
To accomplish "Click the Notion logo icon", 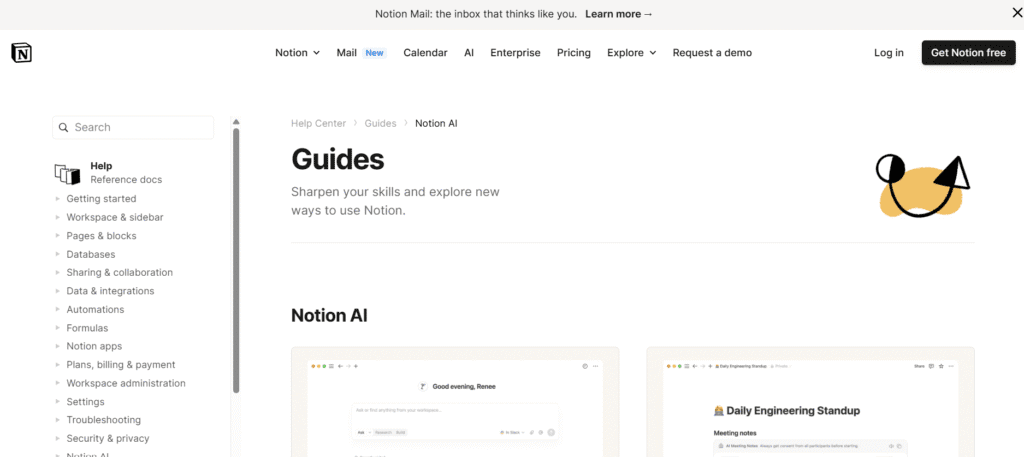I will (x=22, y=53).
